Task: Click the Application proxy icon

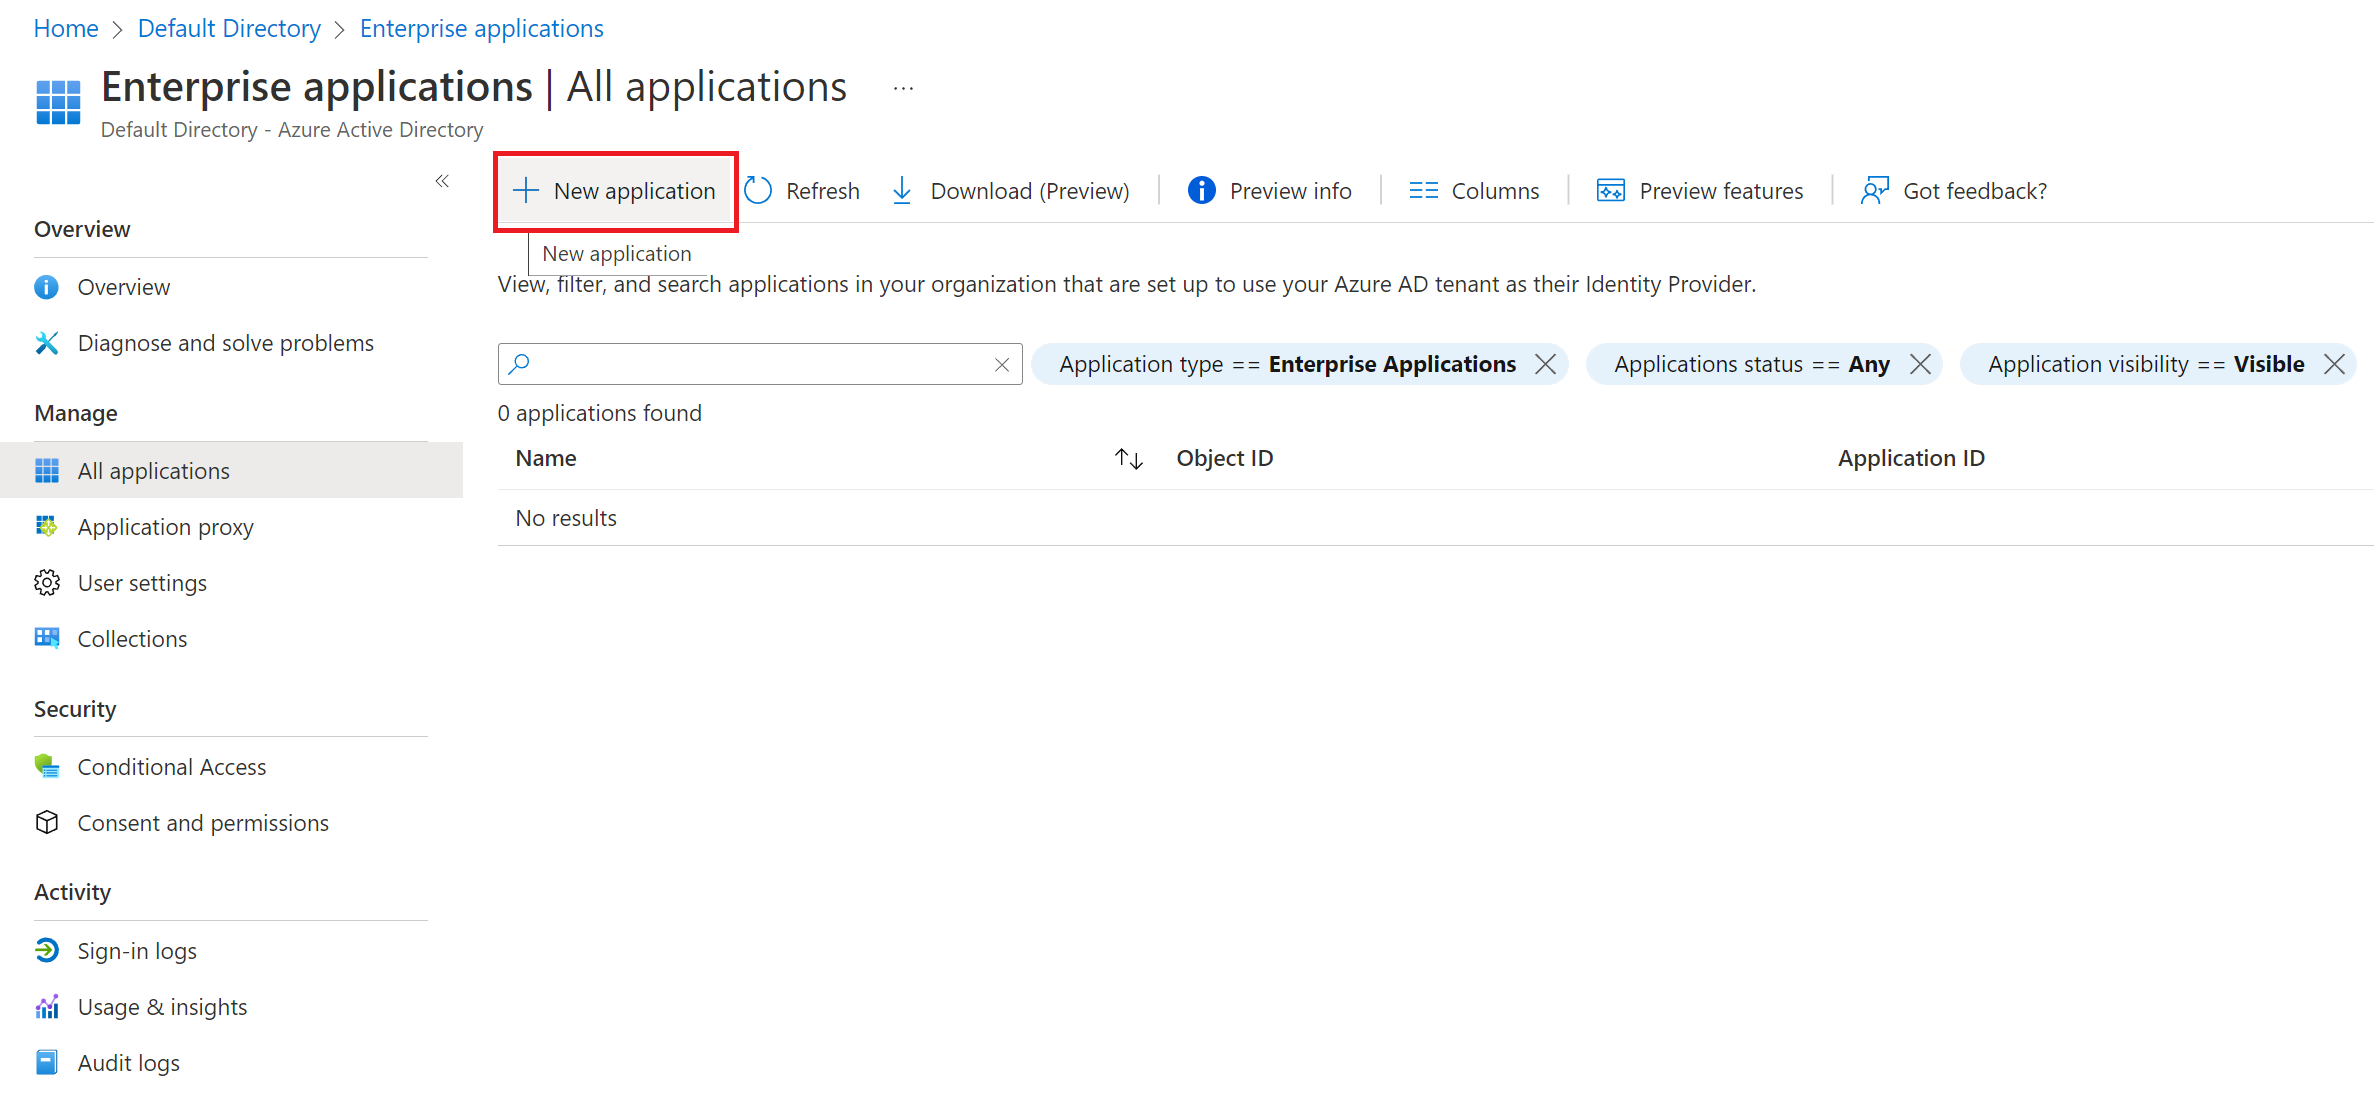Action: [x=46, y=526]
